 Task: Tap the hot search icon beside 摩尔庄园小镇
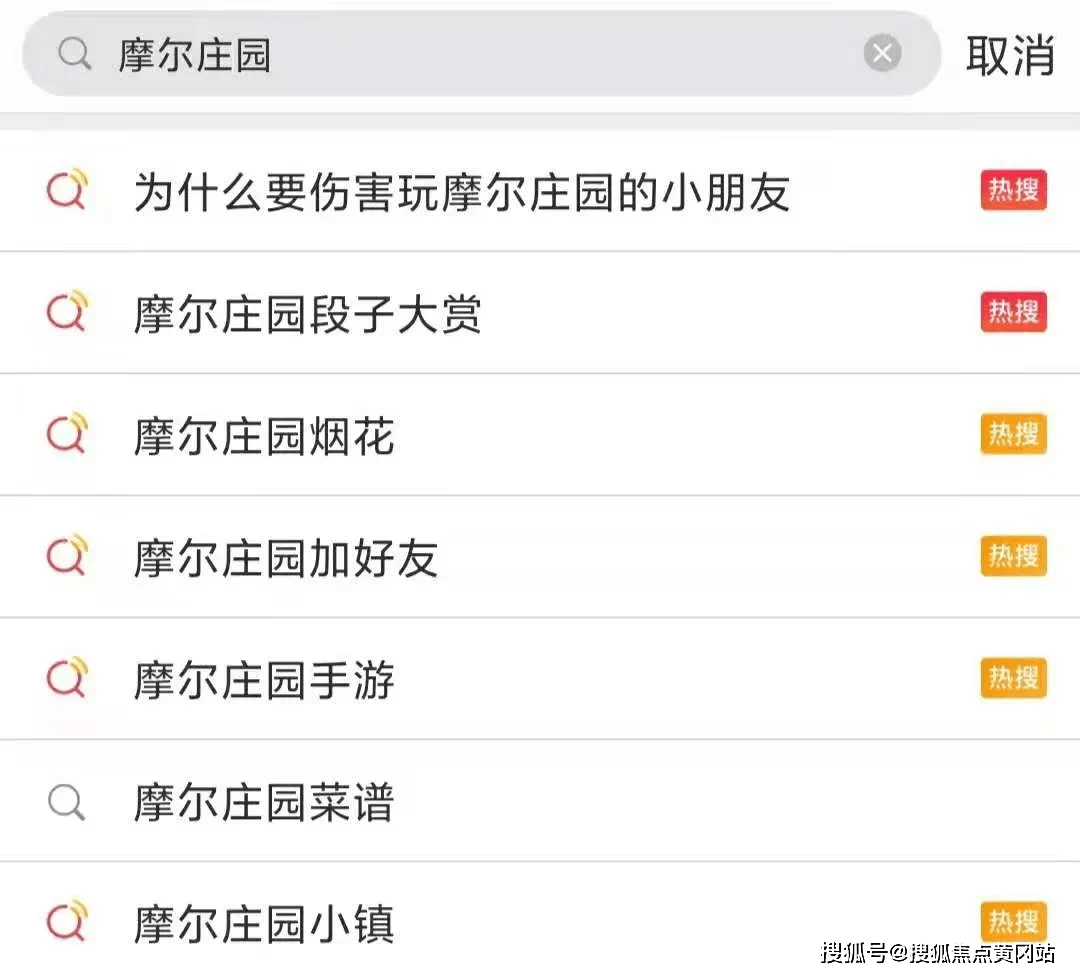click(68, 922)
